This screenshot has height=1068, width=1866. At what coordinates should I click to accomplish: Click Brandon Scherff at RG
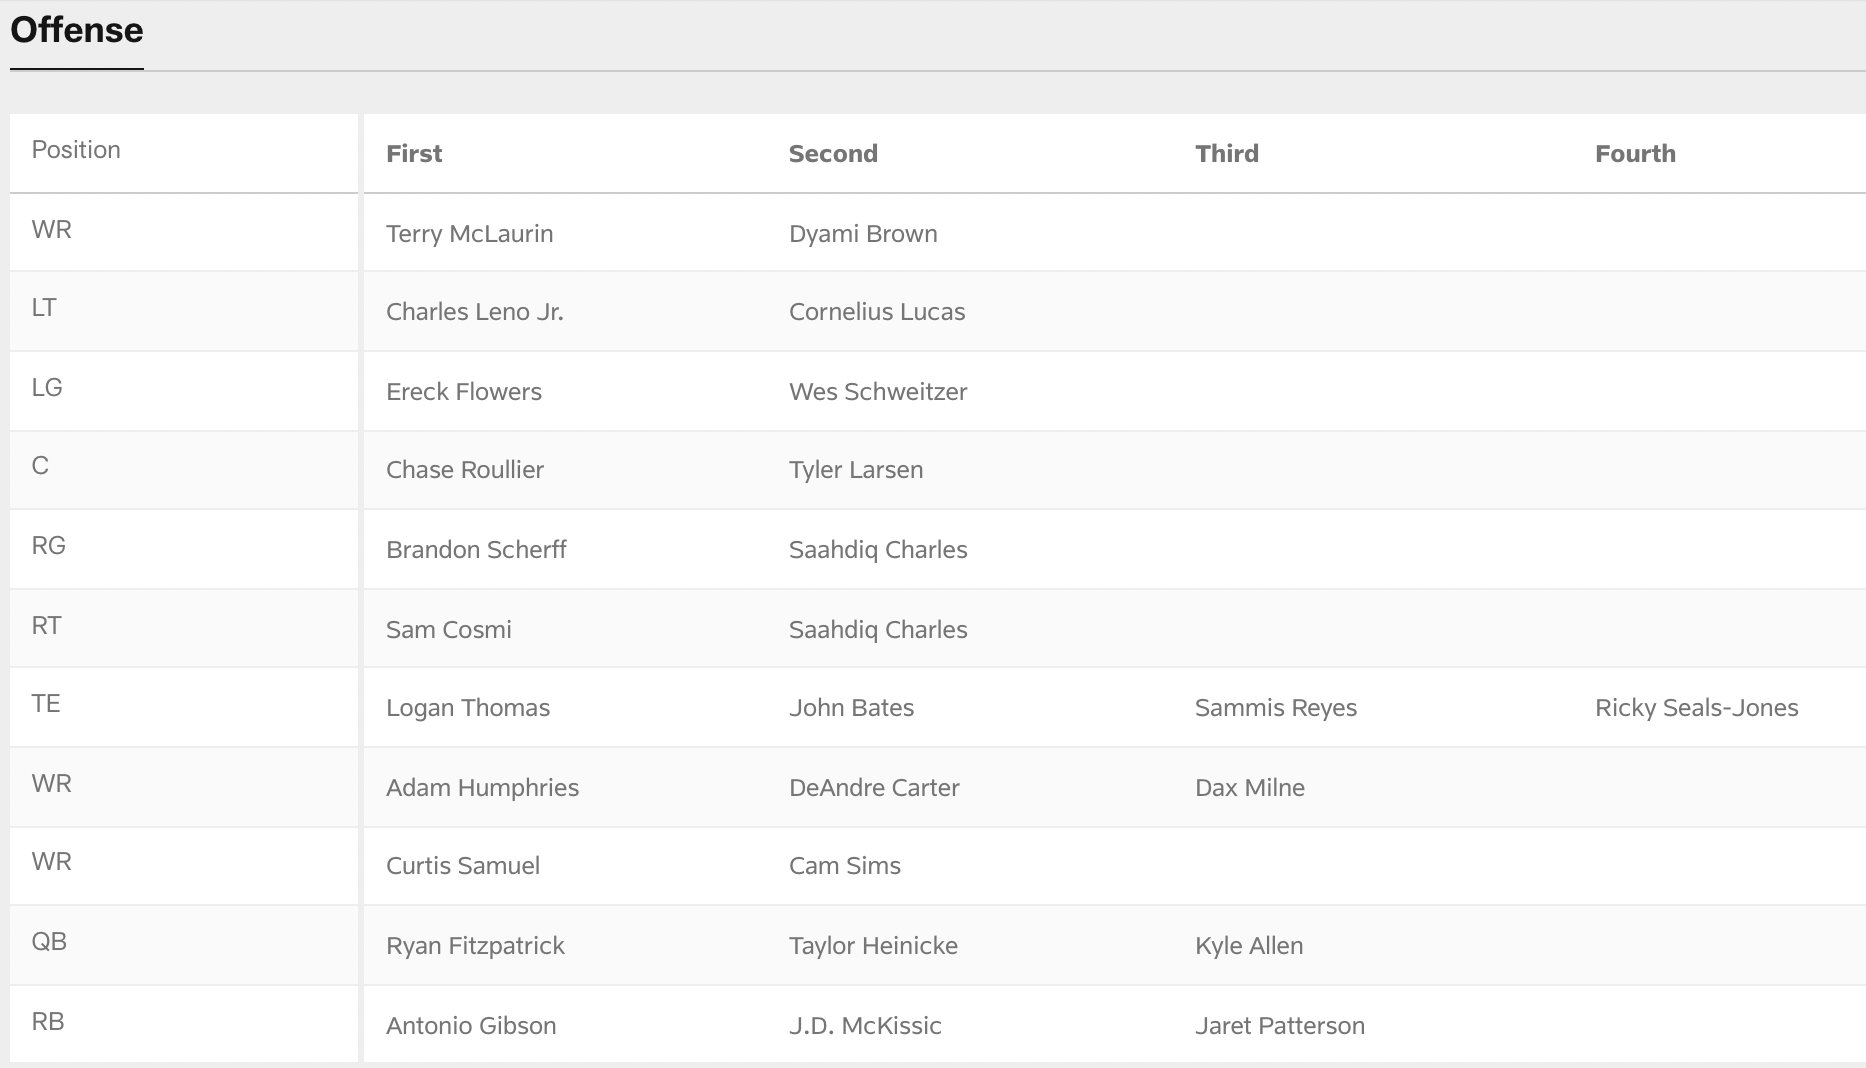pos(476,550)
